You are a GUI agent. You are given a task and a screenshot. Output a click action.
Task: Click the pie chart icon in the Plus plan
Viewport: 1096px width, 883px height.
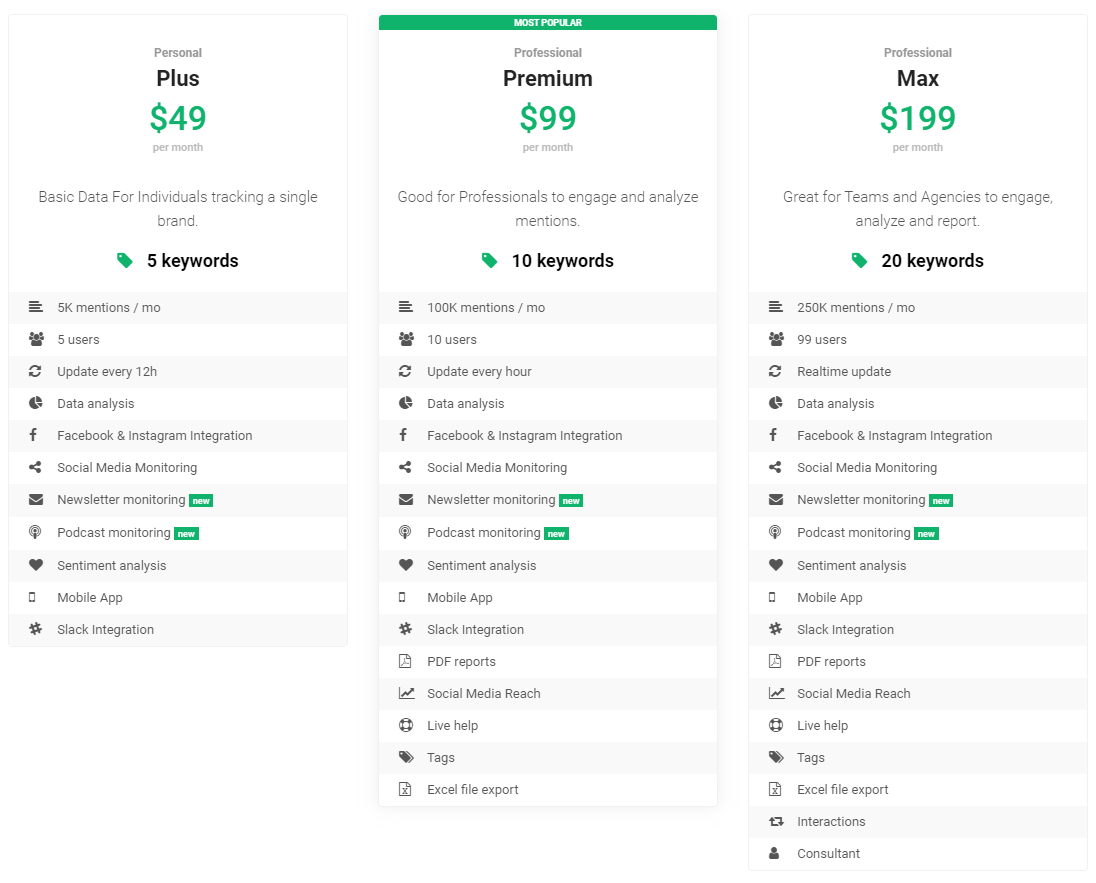[x=36, y=403]
